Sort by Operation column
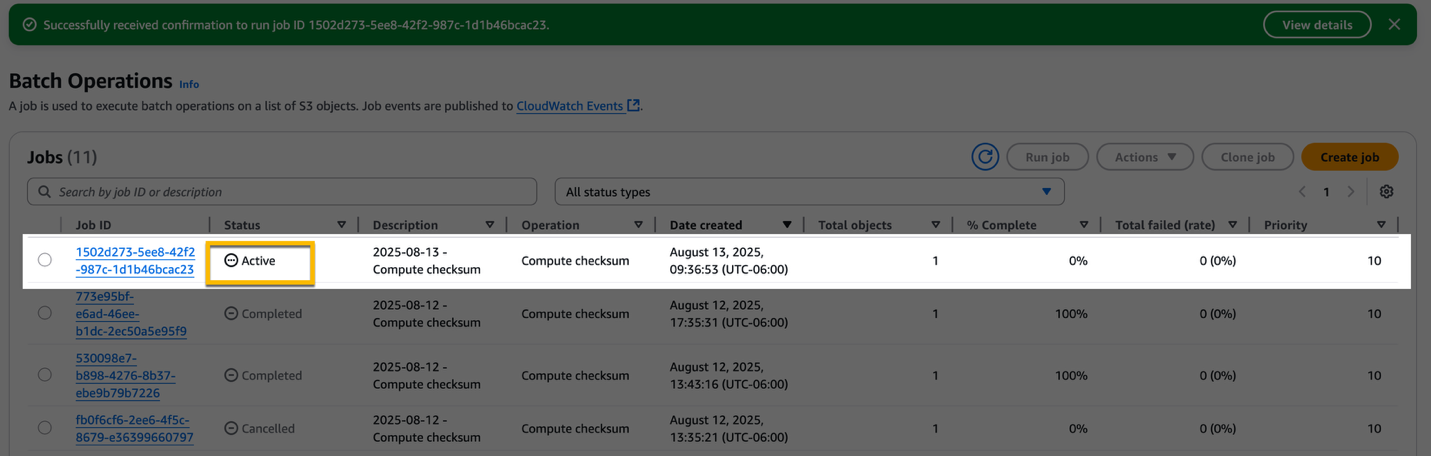Image resolution: width=1431 pixels, height=456 pixels. [638, 225]
